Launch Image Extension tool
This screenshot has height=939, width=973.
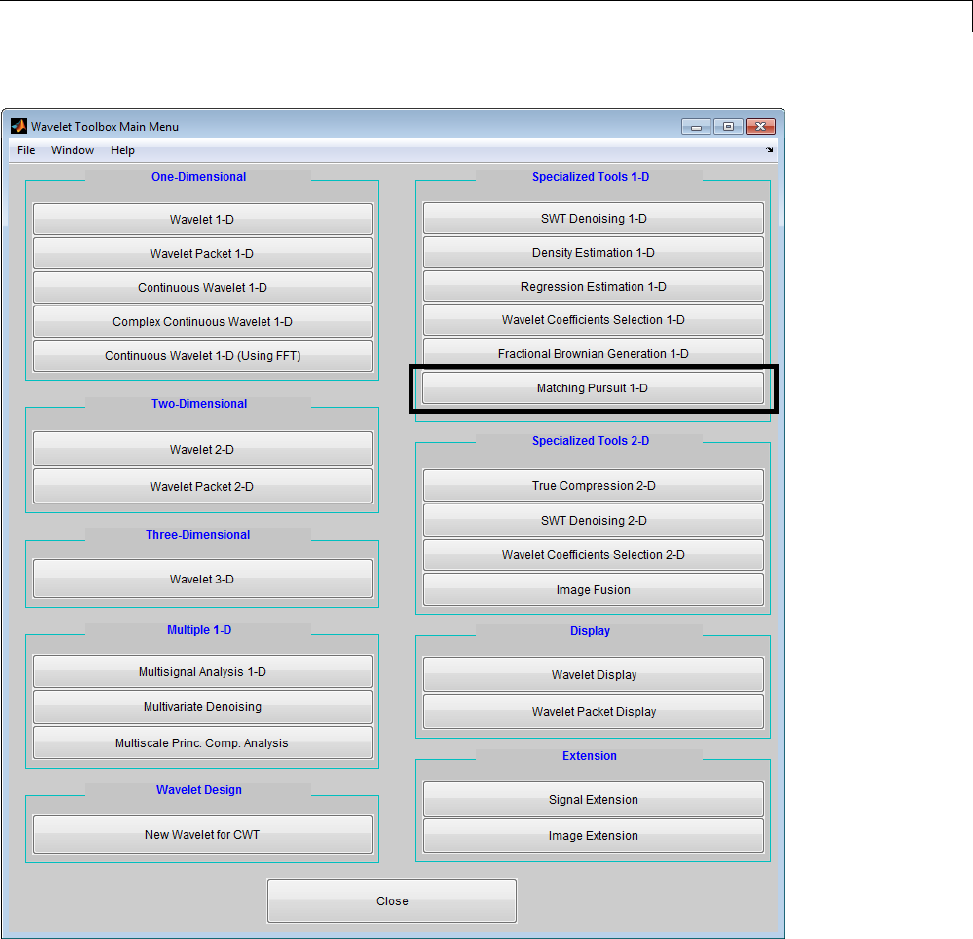pyautogui.click(x=593, y=835)
